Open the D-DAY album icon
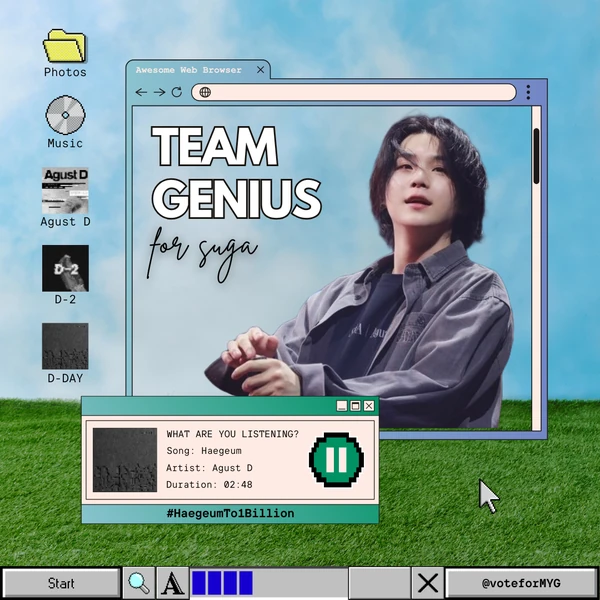The image size is (600, 600). coord(65,346)
